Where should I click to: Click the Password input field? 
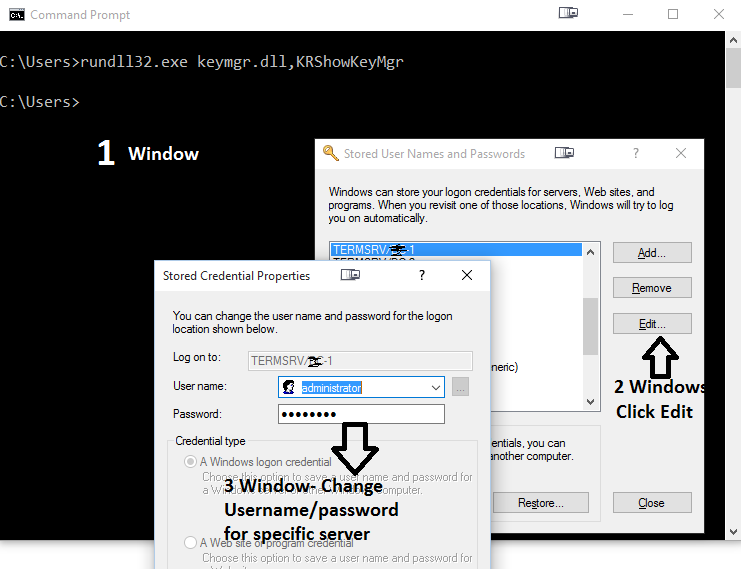pyautogui.click(x=361, y=414)
